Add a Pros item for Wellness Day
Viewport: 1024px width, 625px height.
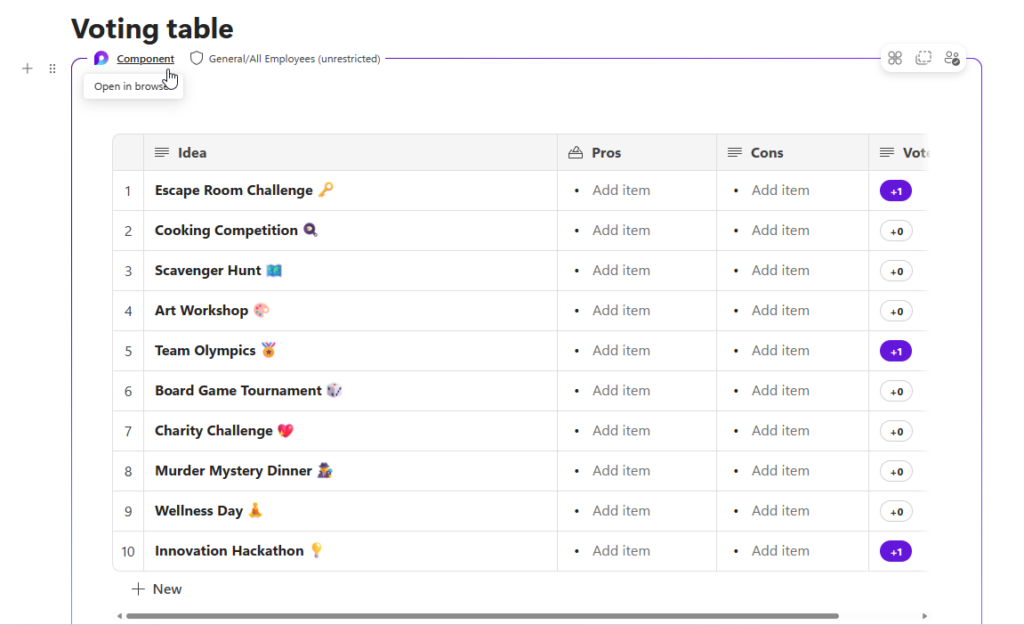point(621,511)
